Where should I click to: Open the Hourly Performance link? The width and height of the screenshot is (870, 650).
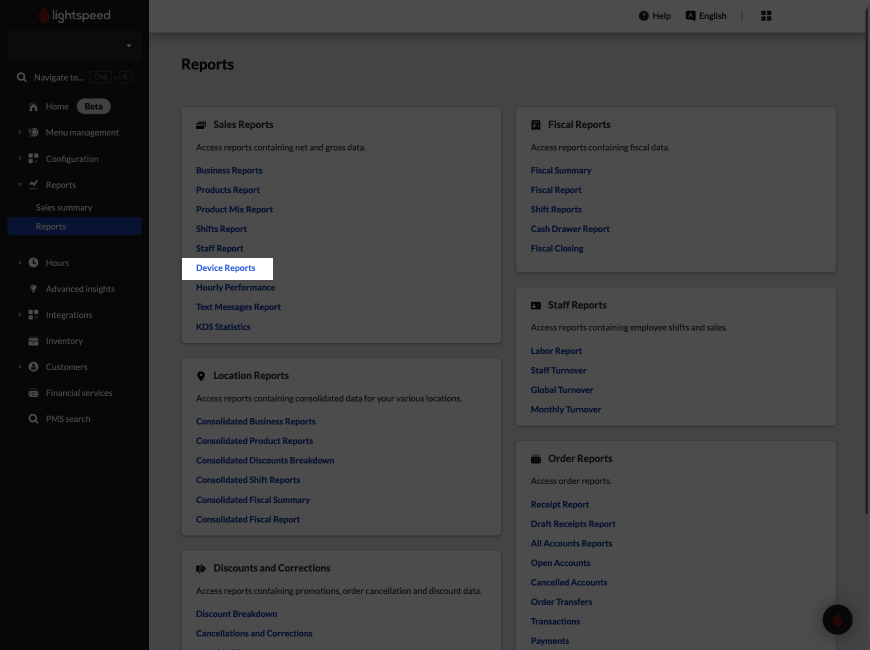[x=235, y=288]
